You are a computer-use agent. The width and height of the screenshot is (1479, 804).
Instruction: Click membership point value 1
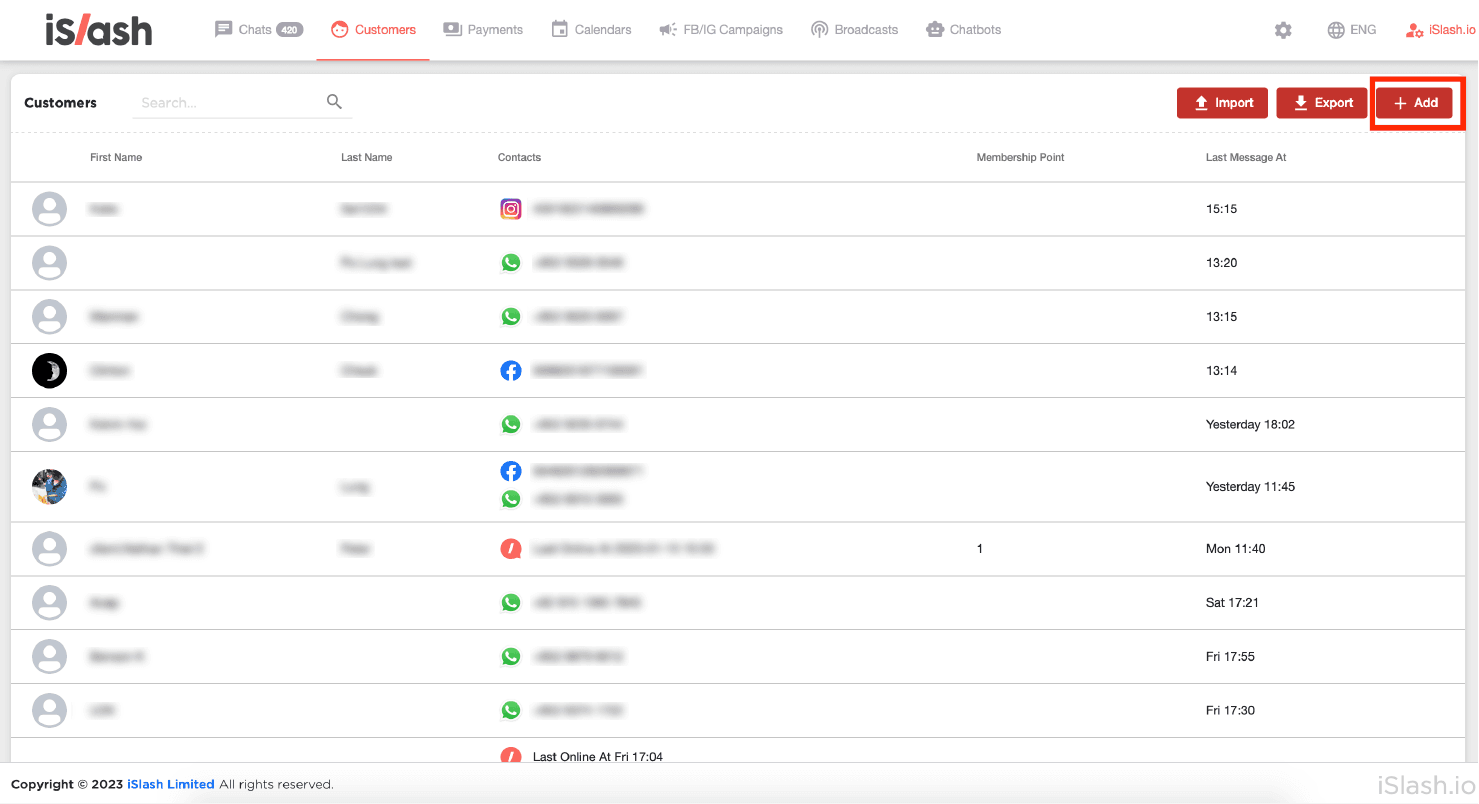click(x=980, y=549)
